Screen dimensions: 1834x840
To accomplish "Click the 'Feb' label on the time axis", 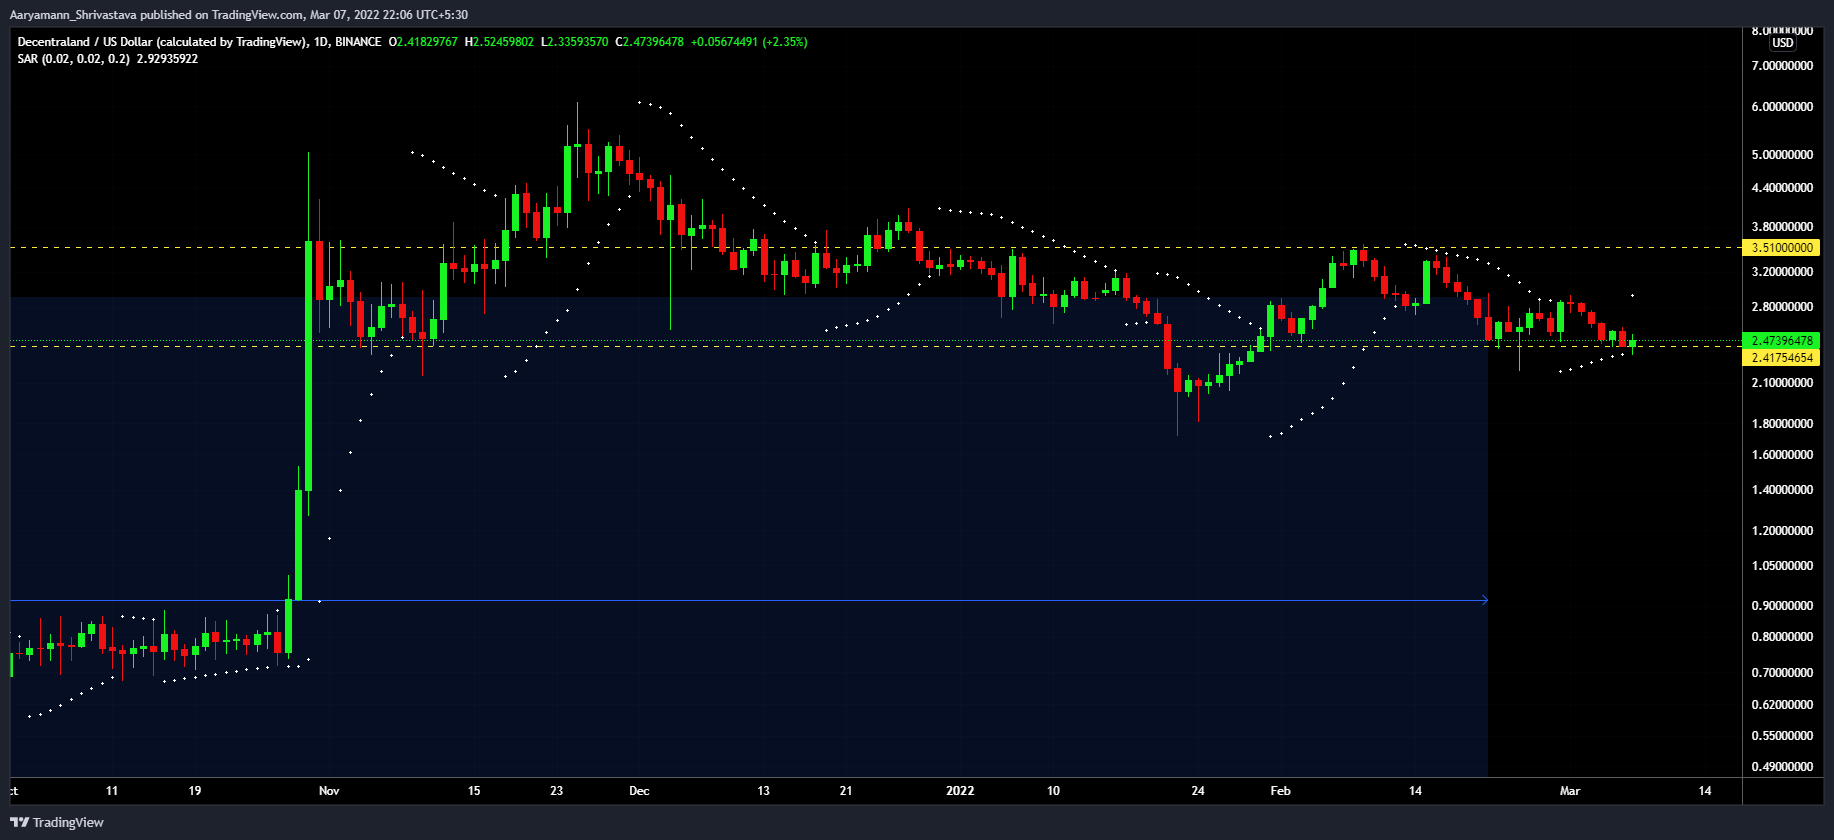I will (x=1280, y=791).
